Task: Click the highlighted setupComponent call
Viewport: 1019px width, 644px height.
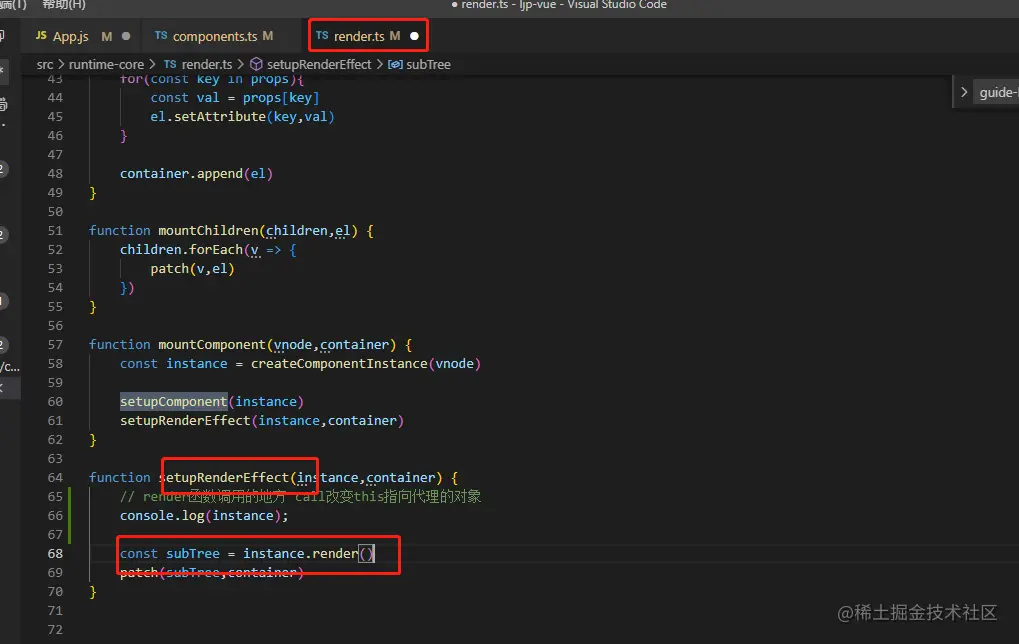Action: point(174,402)
